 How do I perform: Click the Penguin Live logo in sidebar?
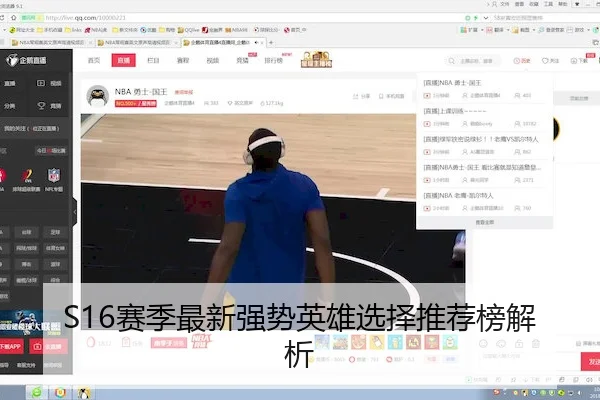(26, 60)
